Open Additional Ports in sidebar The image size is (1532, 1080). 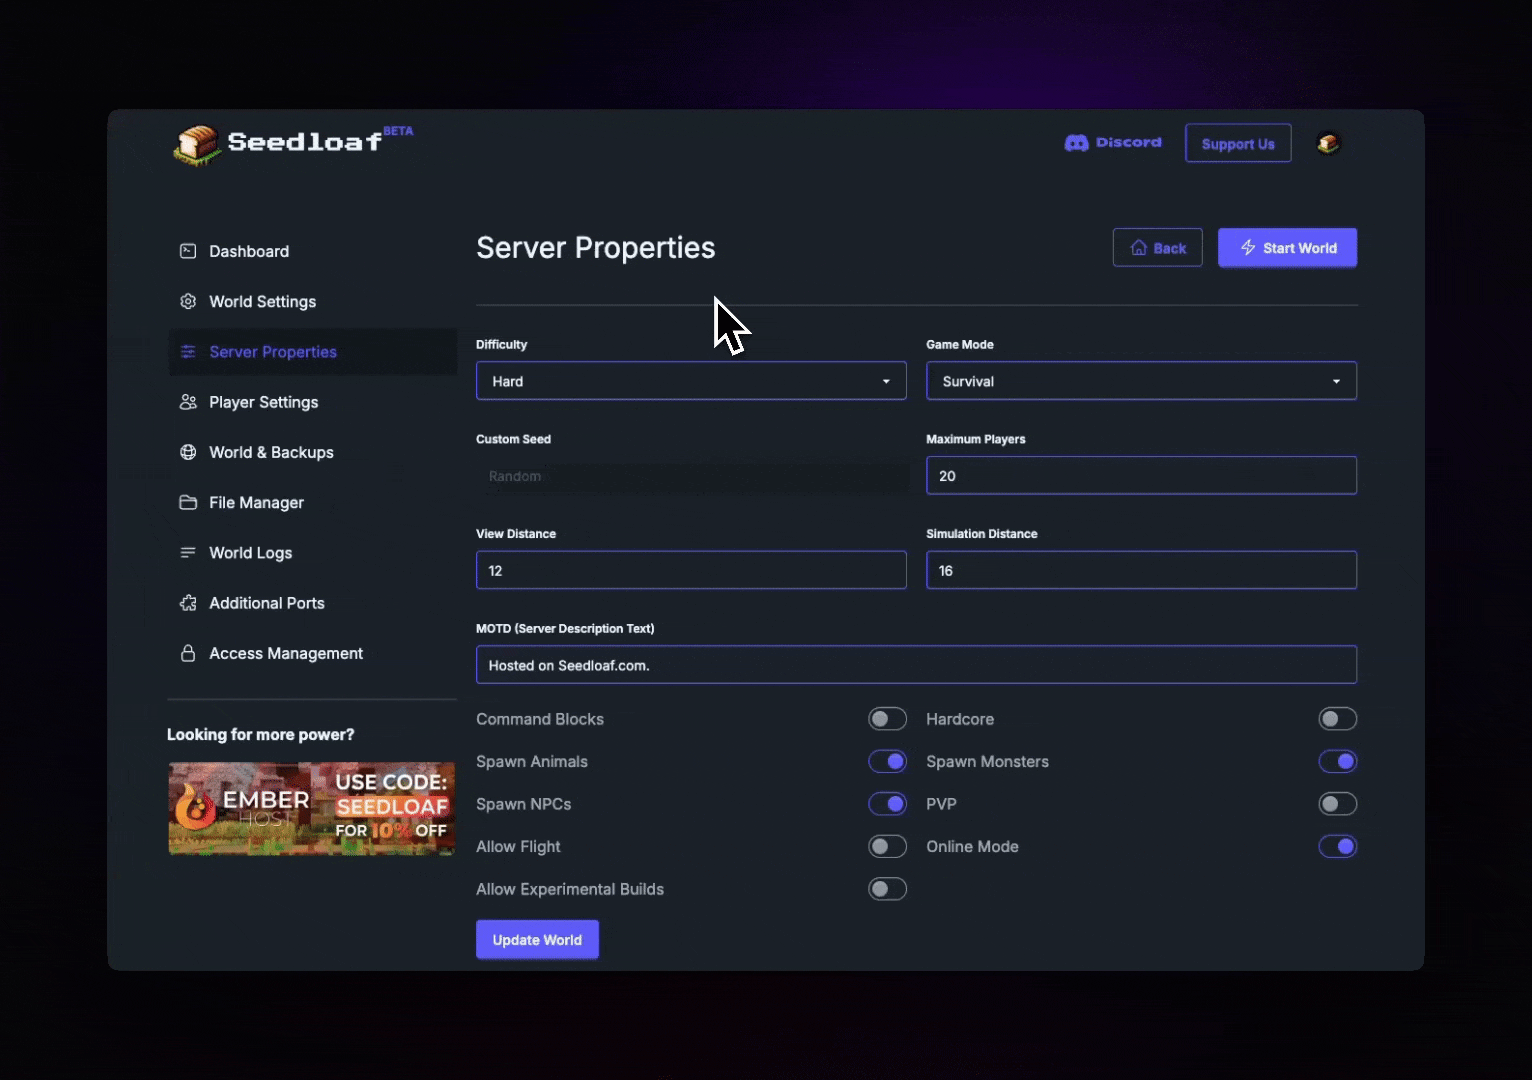coord(312,603)
